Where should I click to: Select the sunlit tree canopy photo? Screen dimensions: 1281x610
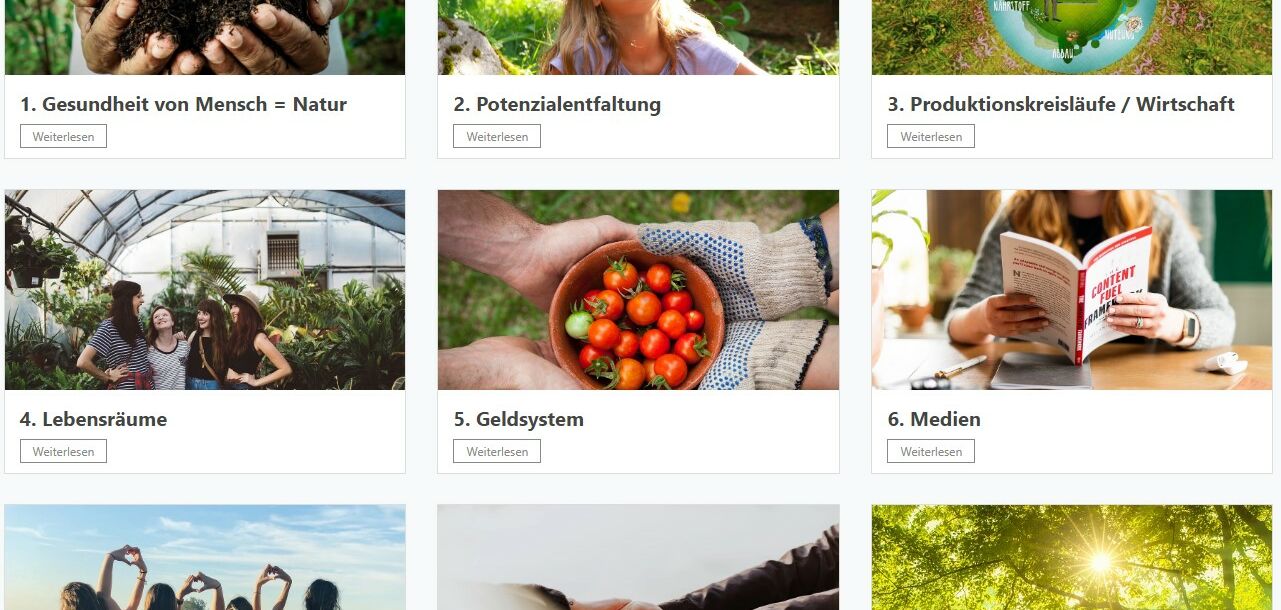click(1072, 557)
